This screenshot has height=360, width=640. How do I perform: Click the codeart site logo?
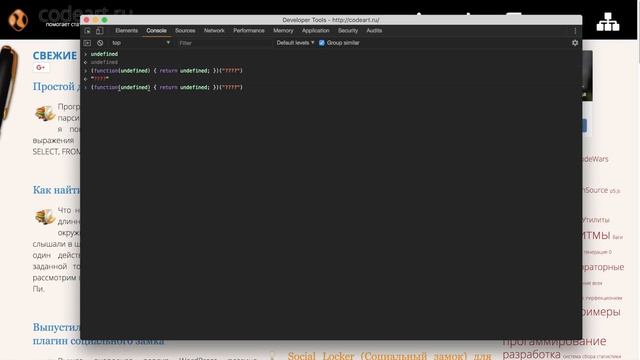tap(18, 20)
